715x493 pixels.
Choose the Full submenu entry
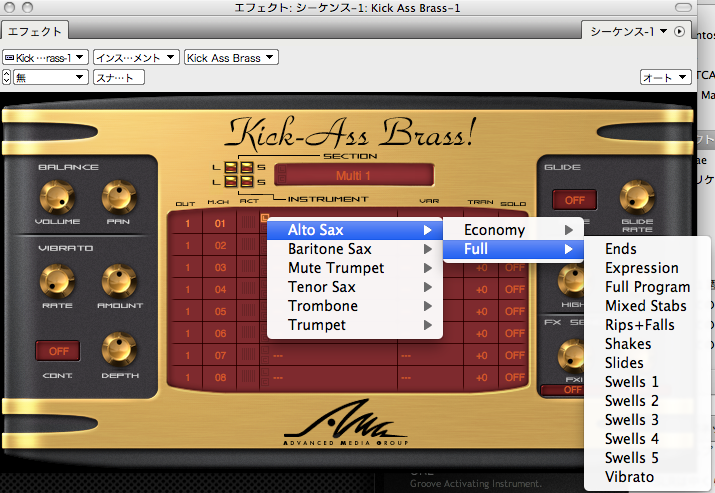point(513,249)
